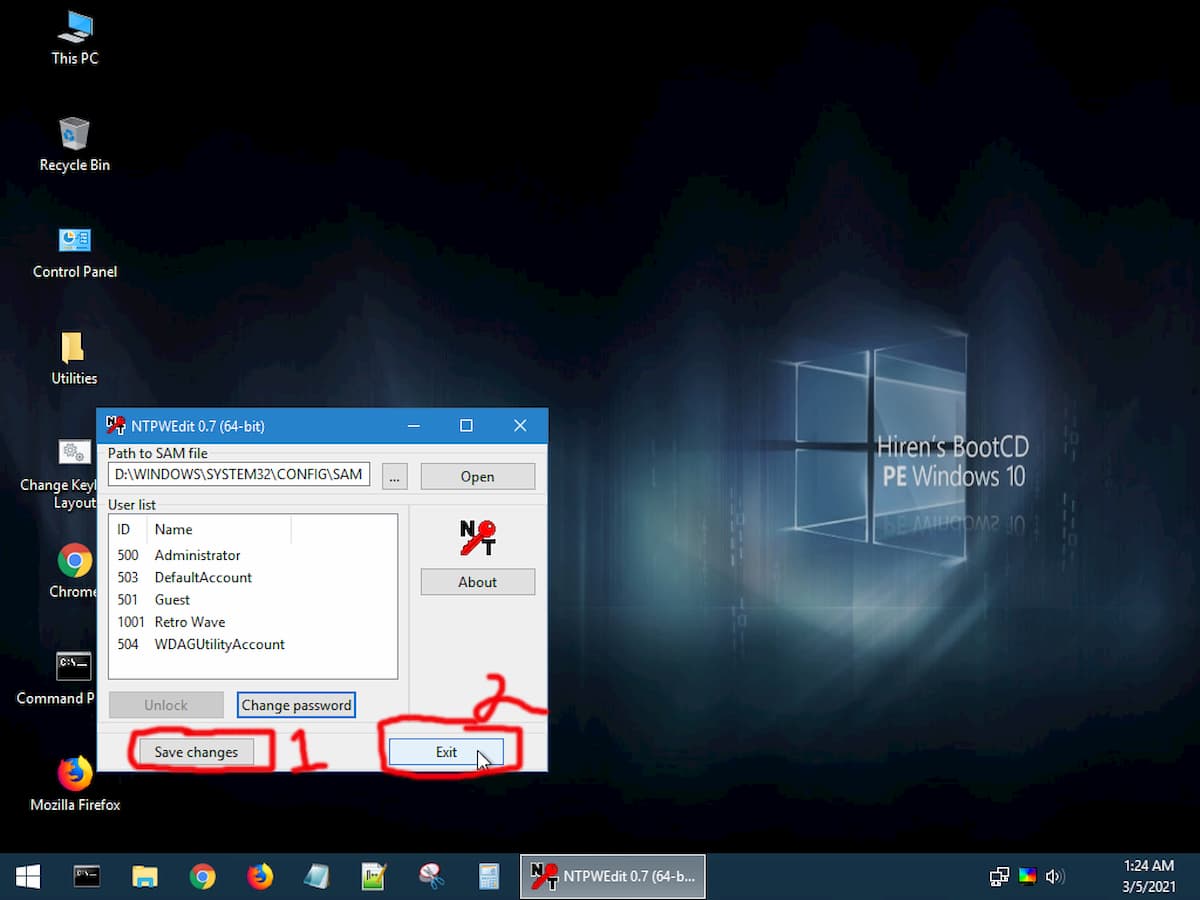This screenshot has height=900, width=1200.
Task: Launch Mozilla Firefox desktop shortcut
Action: point(75,784)
